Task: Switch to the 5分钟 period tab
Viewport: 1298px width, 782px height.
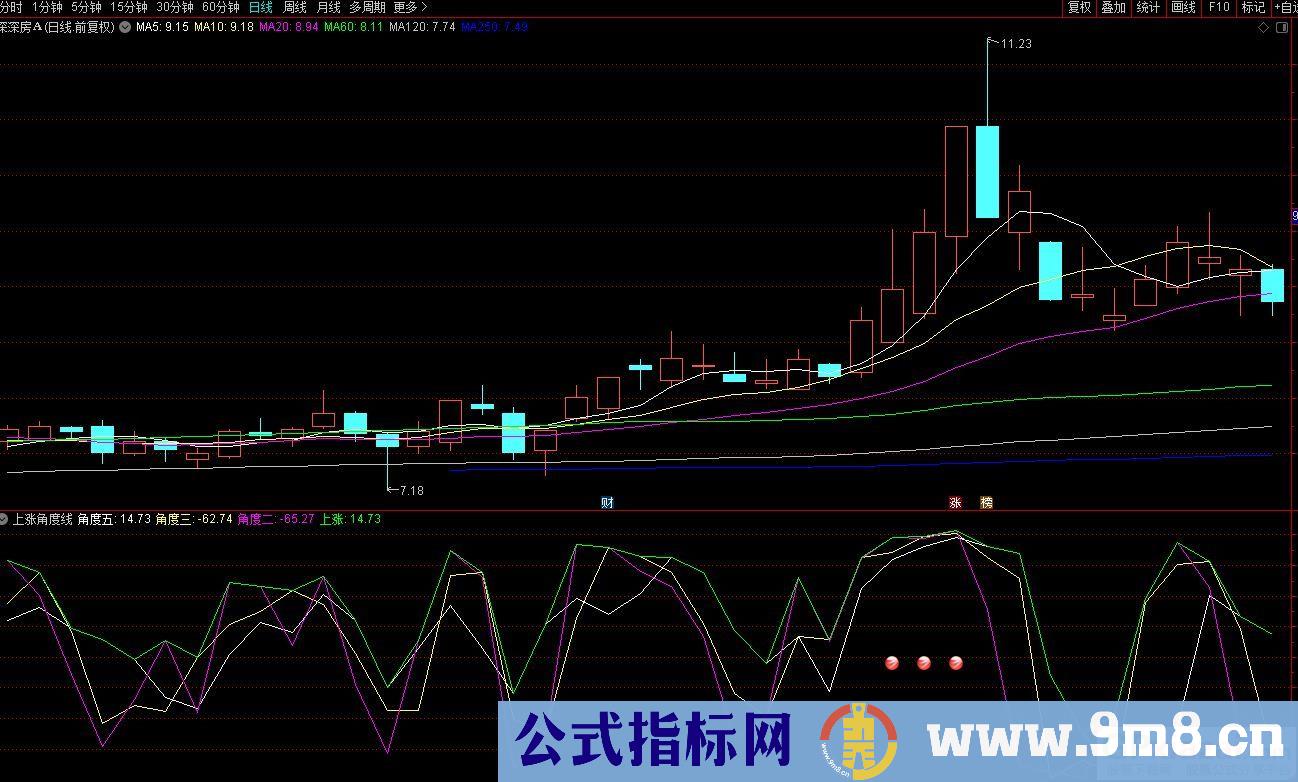Action: [x=86, y=7]
